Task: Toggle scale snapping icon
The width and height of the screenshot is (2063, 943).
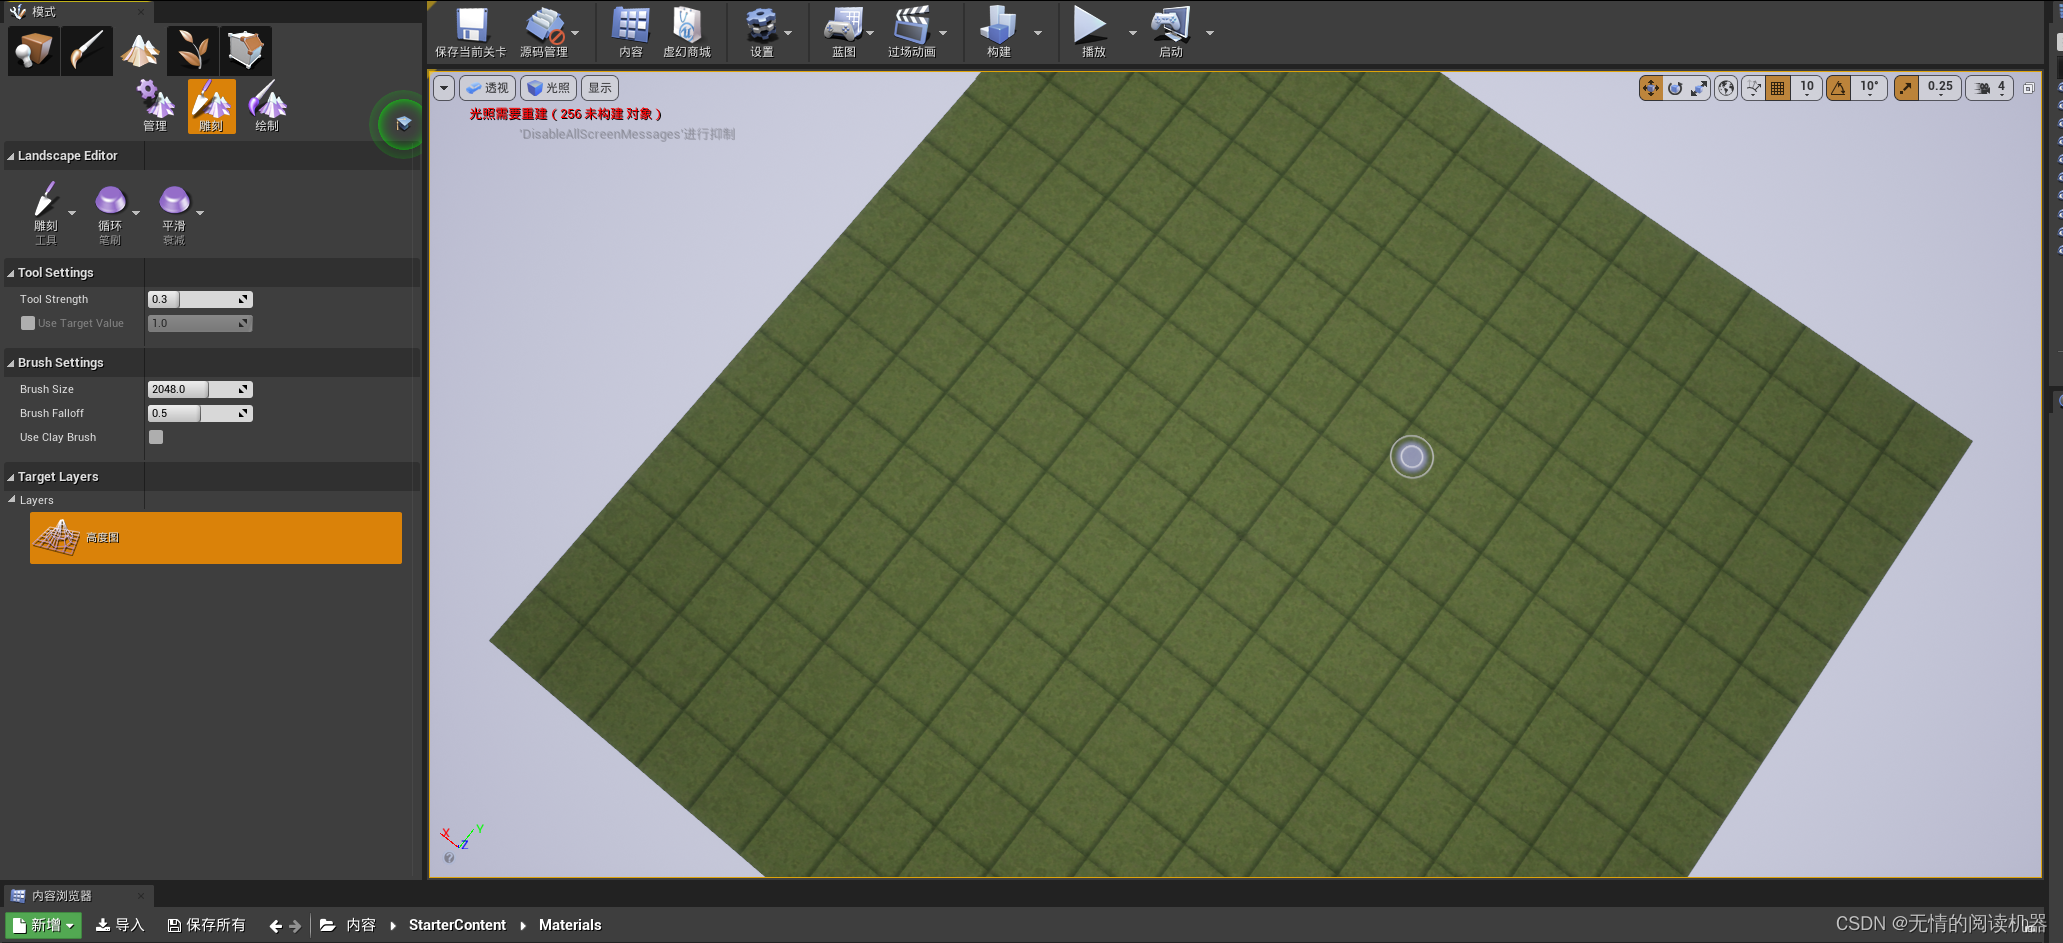Action: click(x=1906, y=88)
